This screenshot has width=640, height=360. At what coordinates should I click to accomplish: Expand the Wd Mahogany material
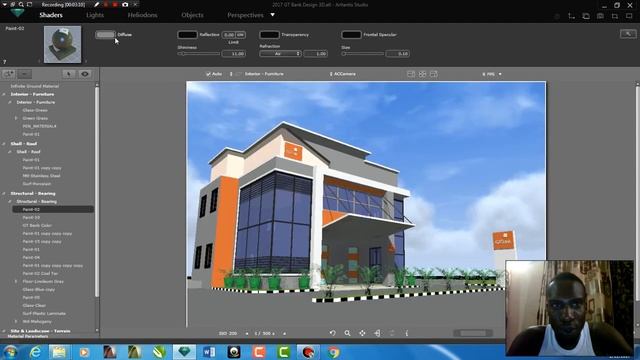pos(16,322)
